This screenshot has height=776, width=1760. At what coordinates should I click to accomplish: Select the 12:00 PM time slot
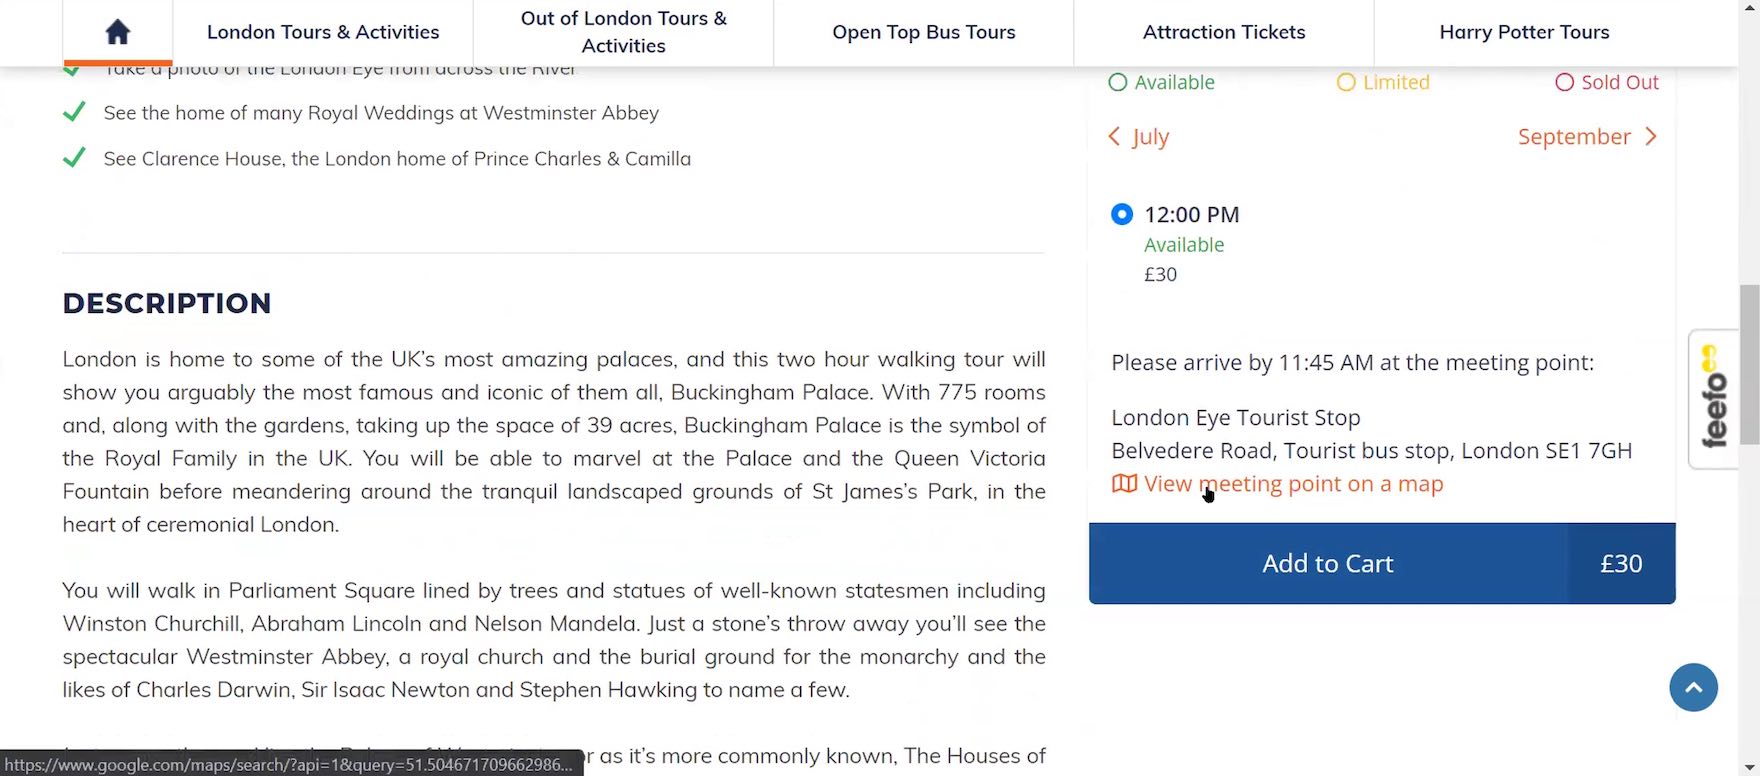1122,214
